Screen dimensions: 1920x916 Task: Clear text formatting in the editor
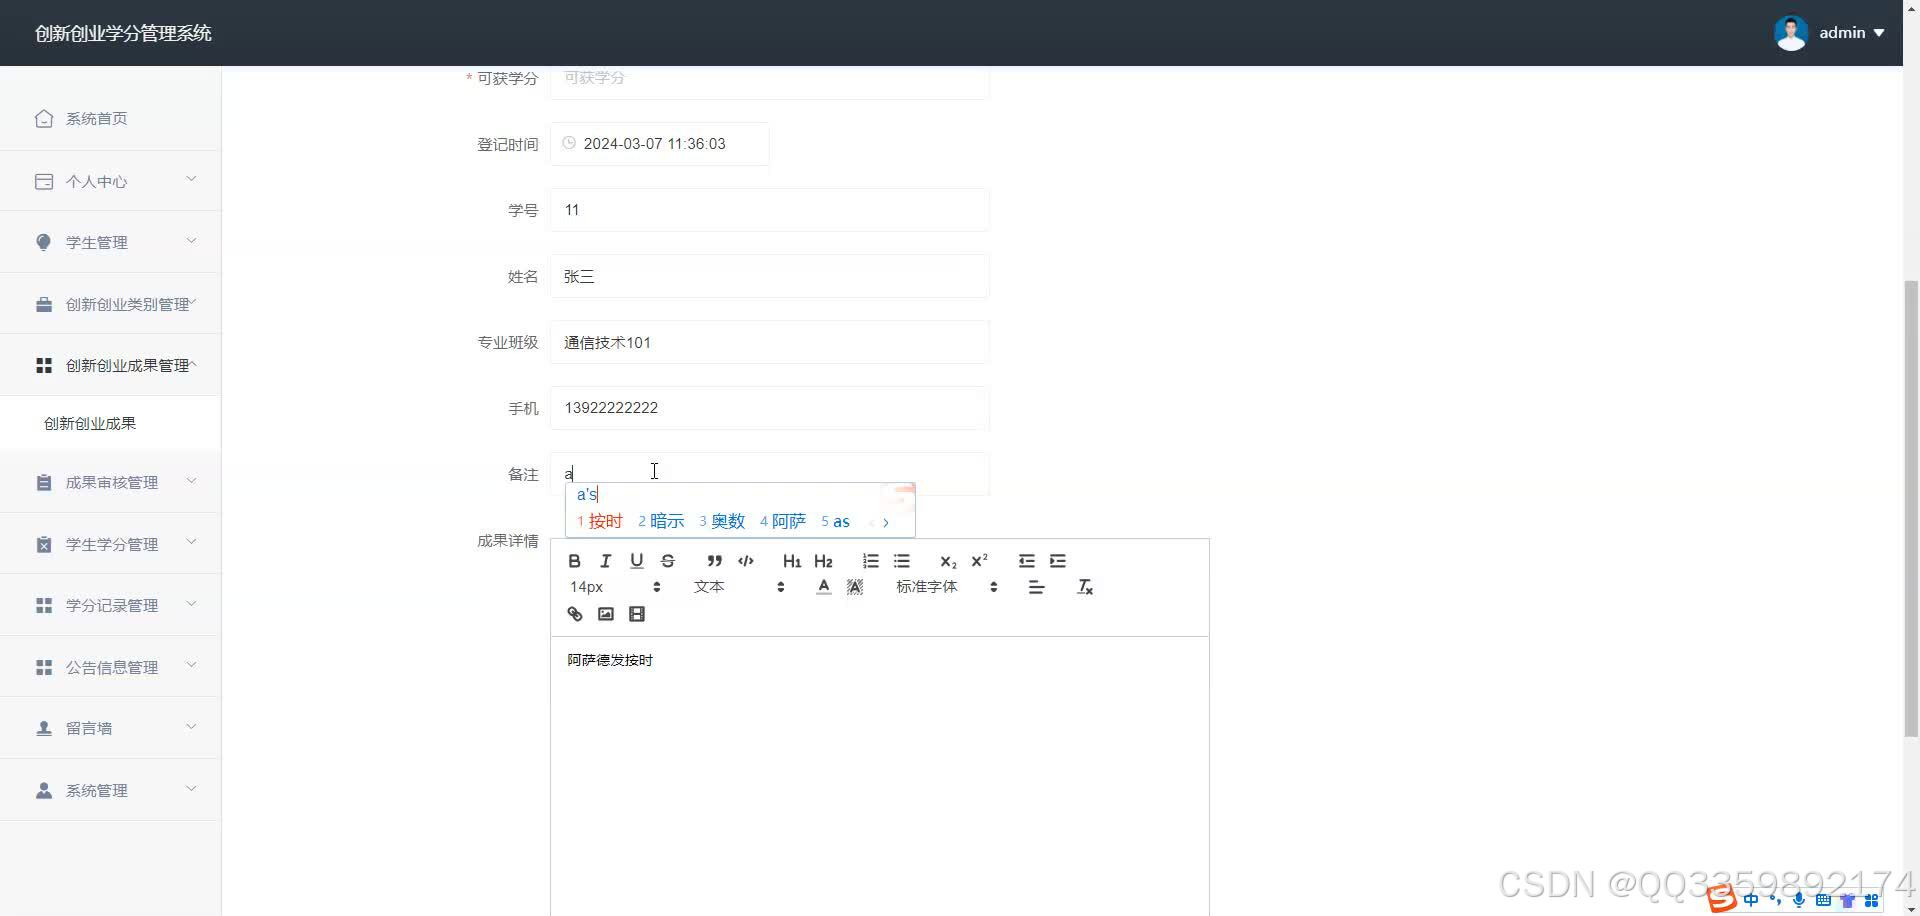[x=1085, y=587]
